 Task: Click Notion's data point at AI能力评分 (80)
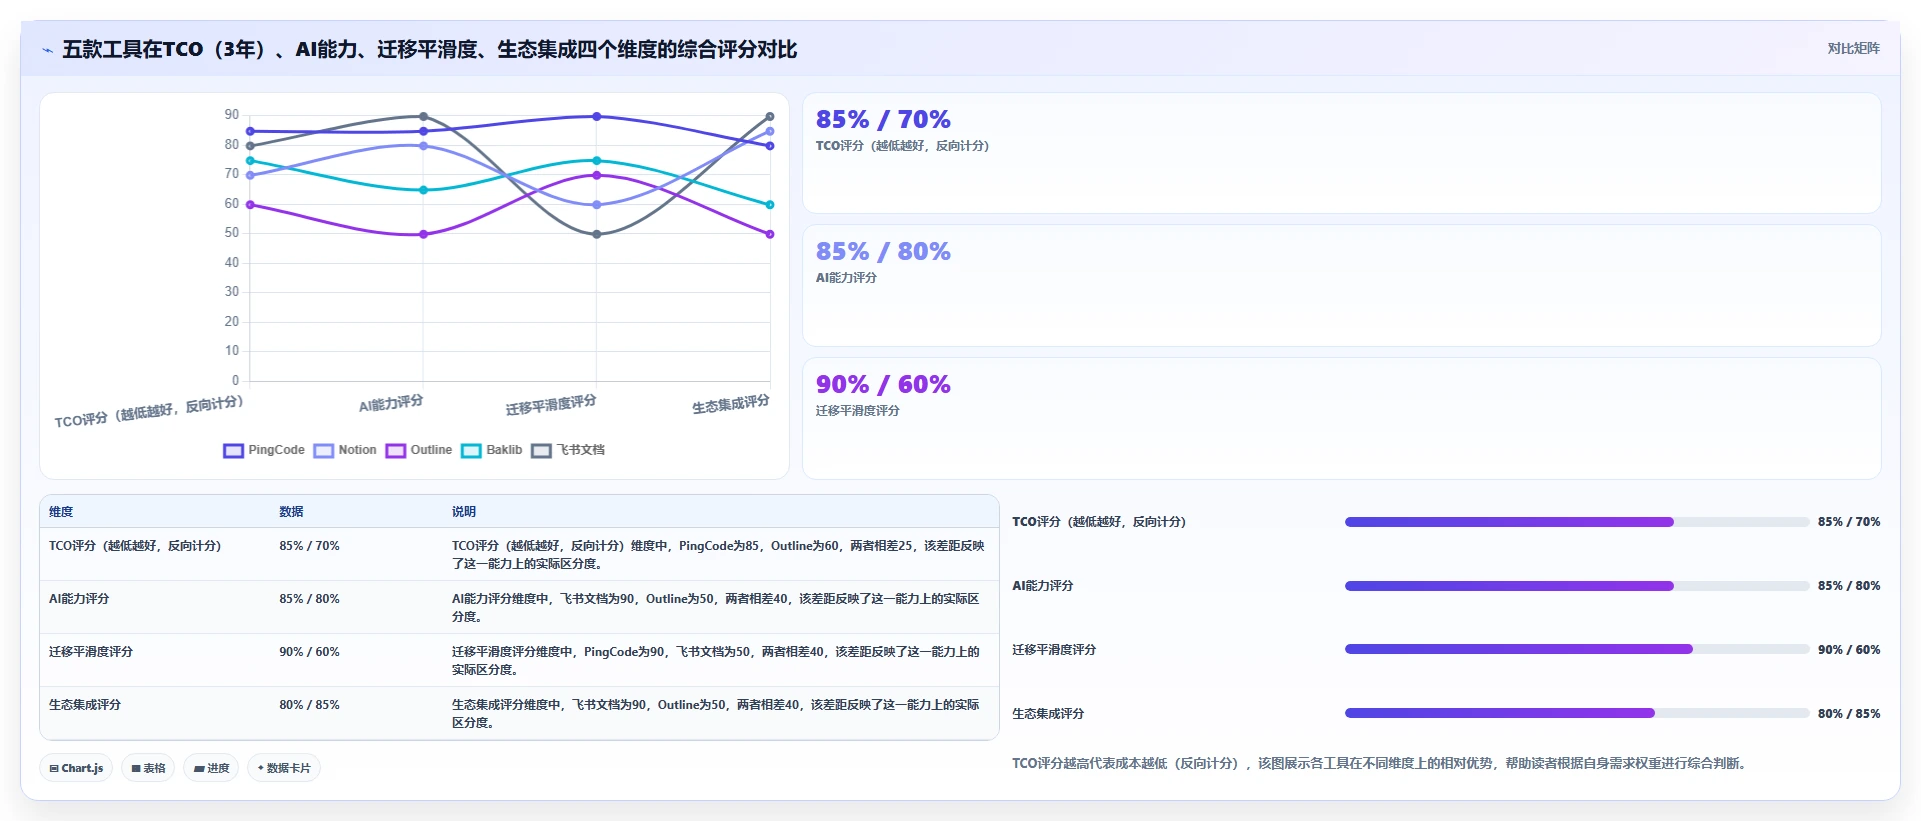[x=423, y=146]
